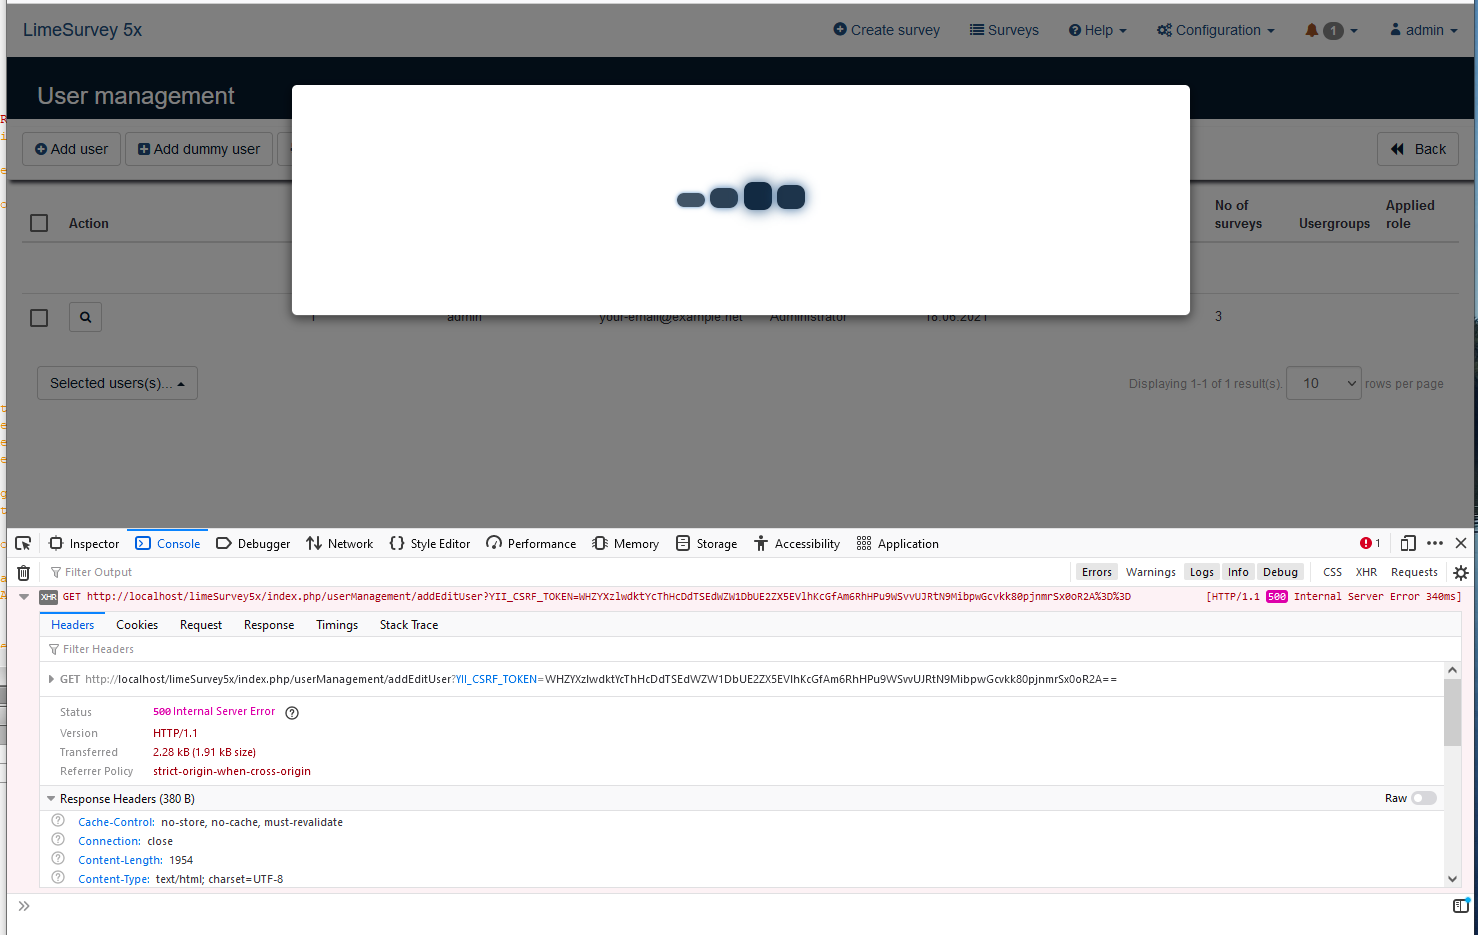Open help for Cache-Control header
The width and height of the screenshot is (1478, 935).
(58, 821)
